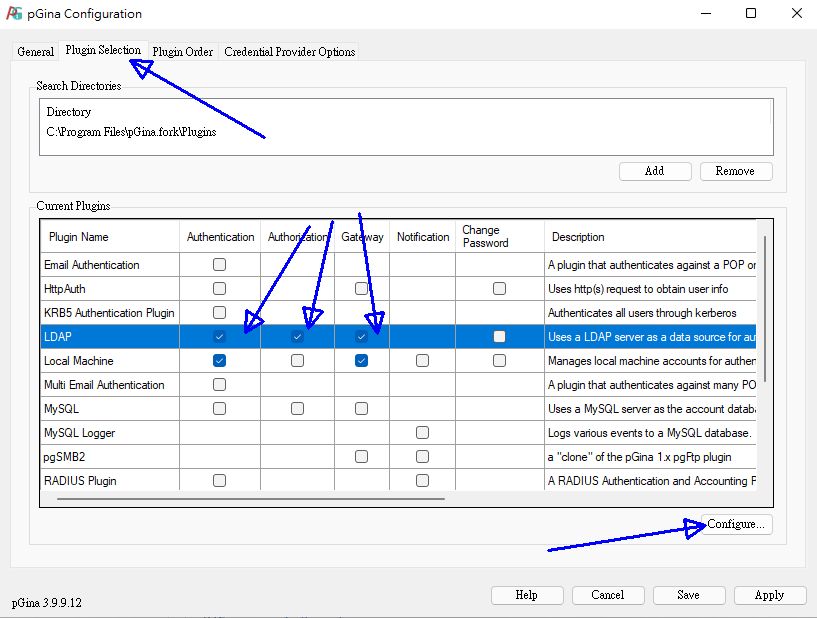The image size is (817, 618).
Task: Uncheck LDAP Authorization checkbox
Action: coord(297,337)
